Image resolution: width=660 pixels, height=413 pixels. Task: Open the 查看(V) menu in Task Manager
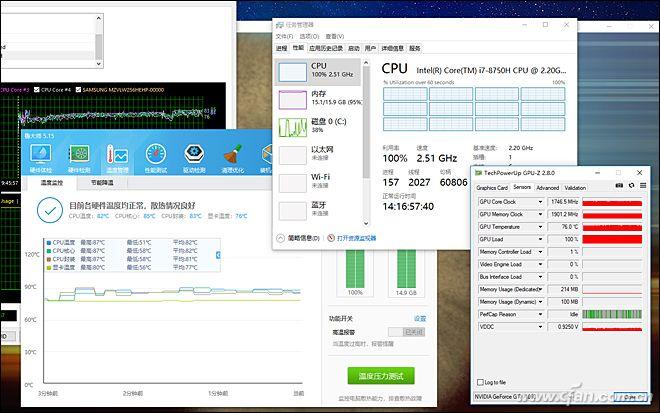[335, 37]
